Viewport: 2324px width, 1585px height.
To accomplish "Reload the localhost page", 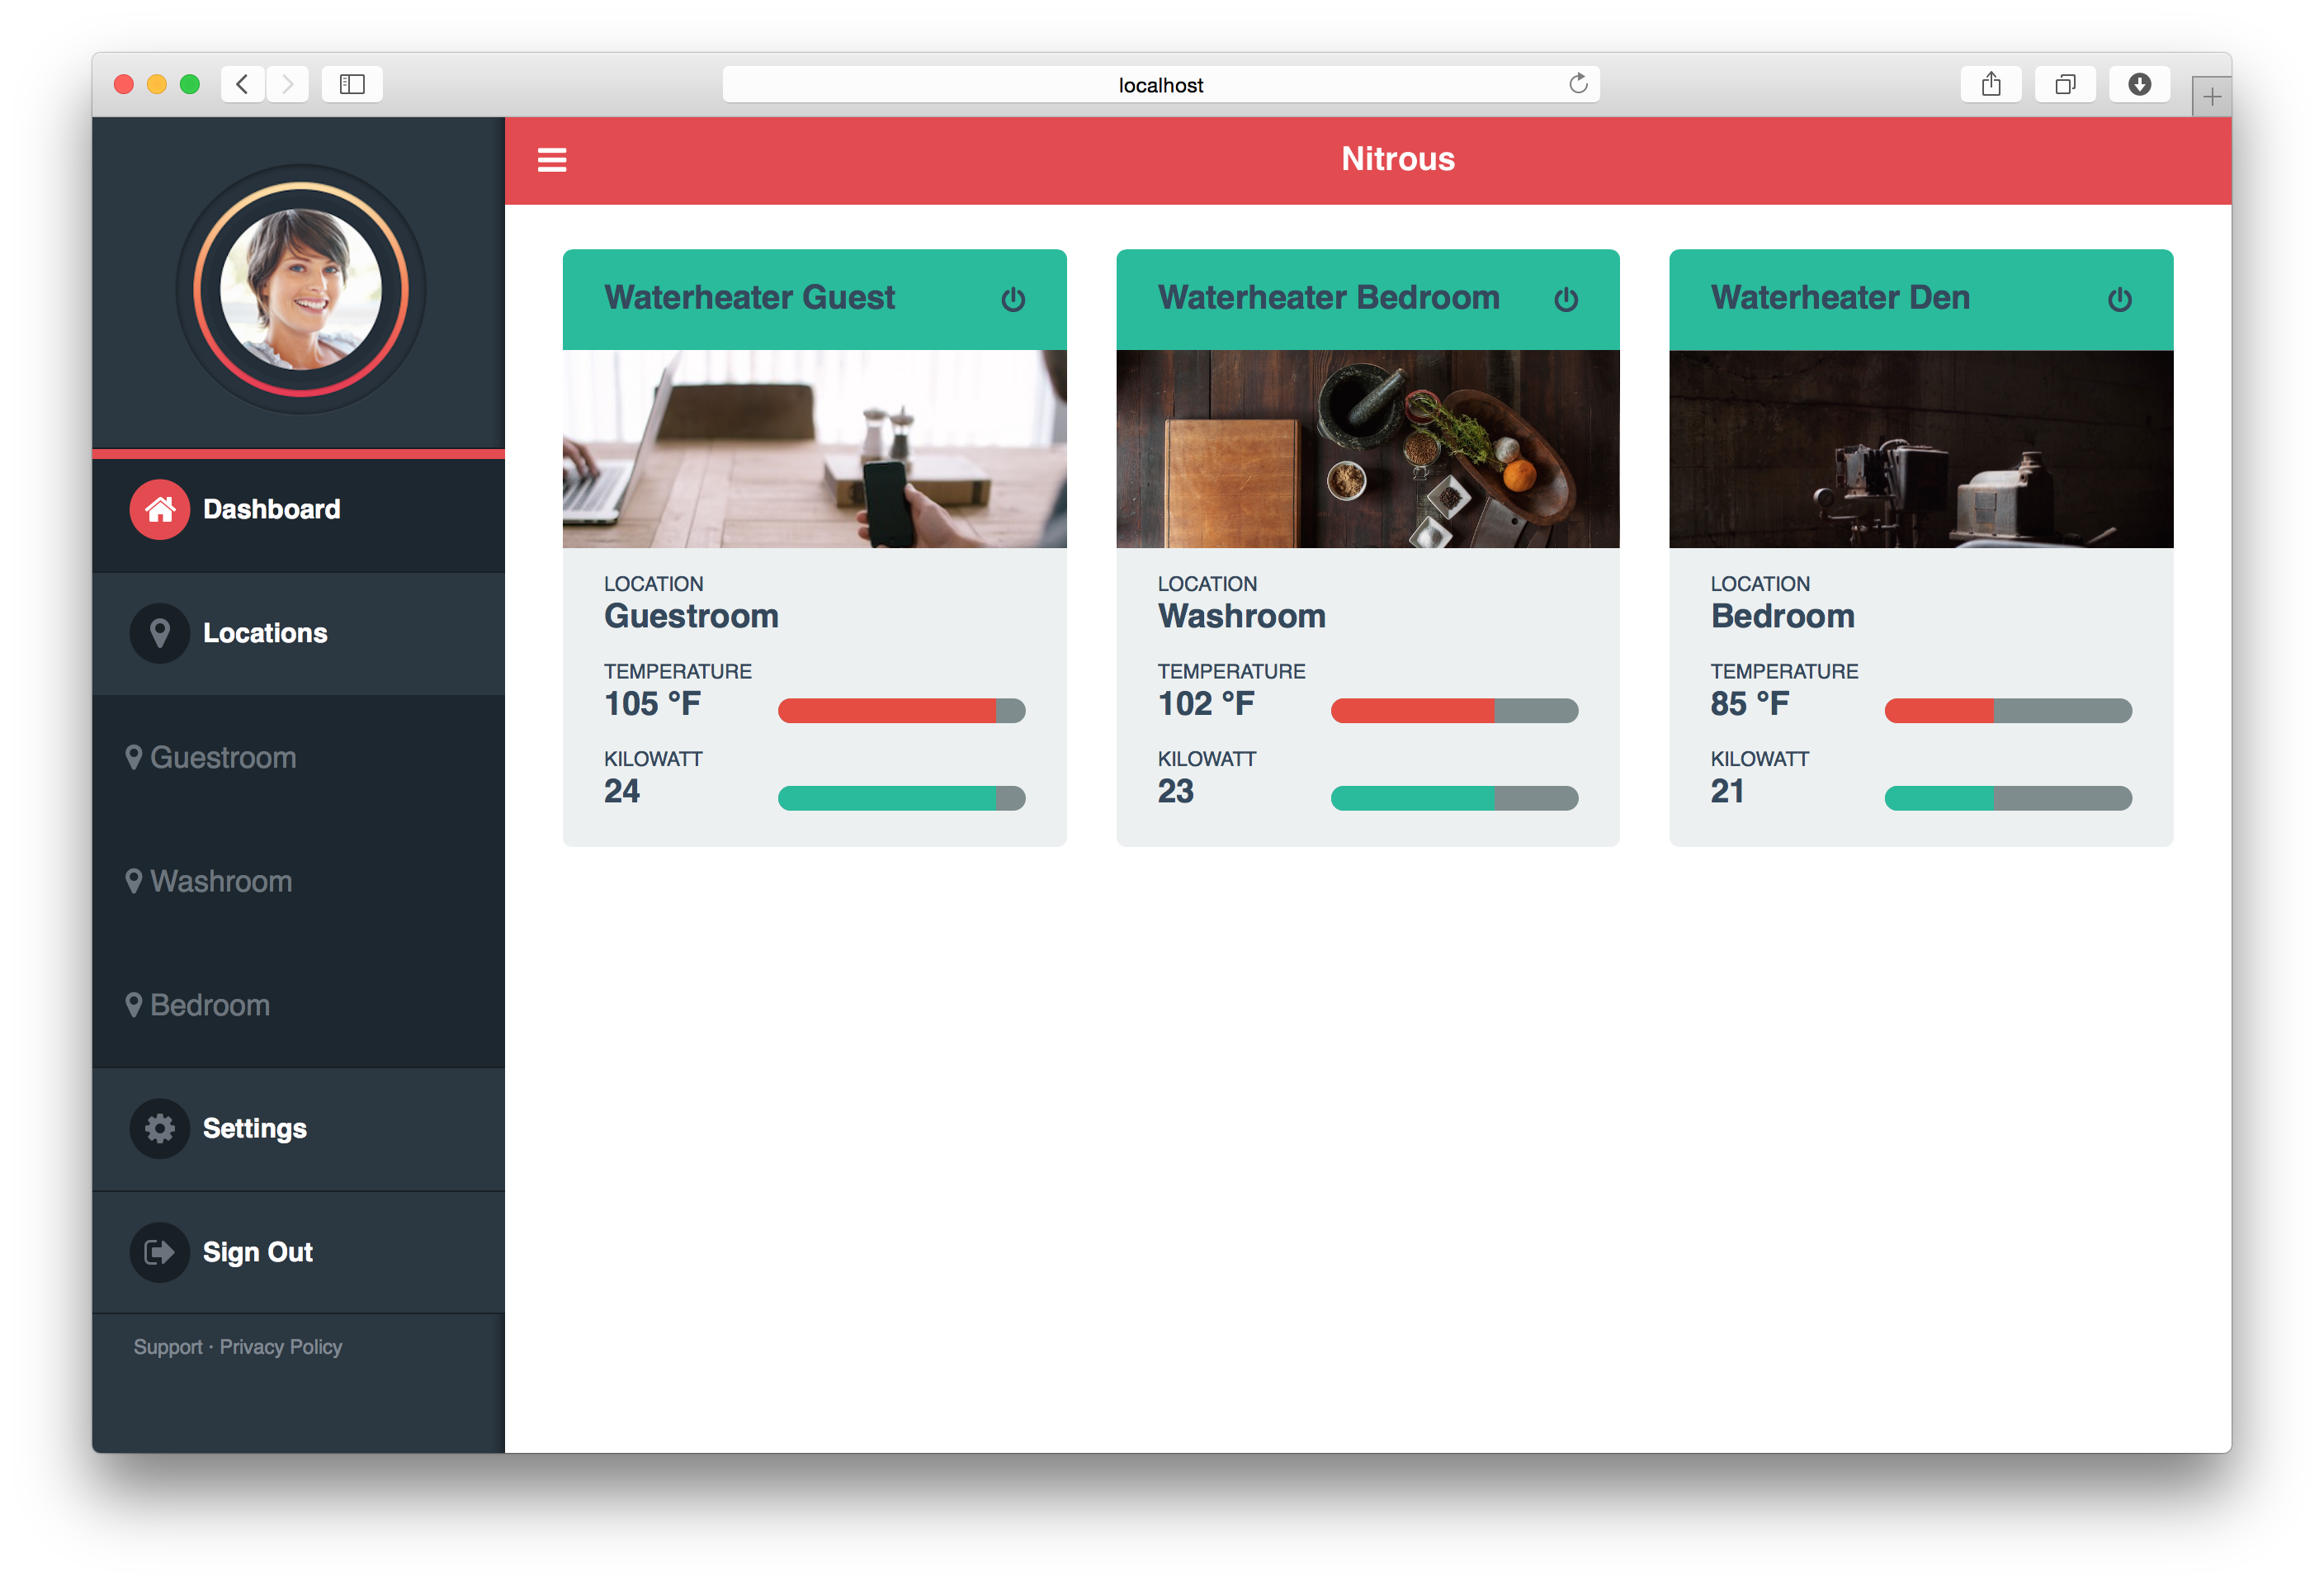I will (x=1577, y=84).
